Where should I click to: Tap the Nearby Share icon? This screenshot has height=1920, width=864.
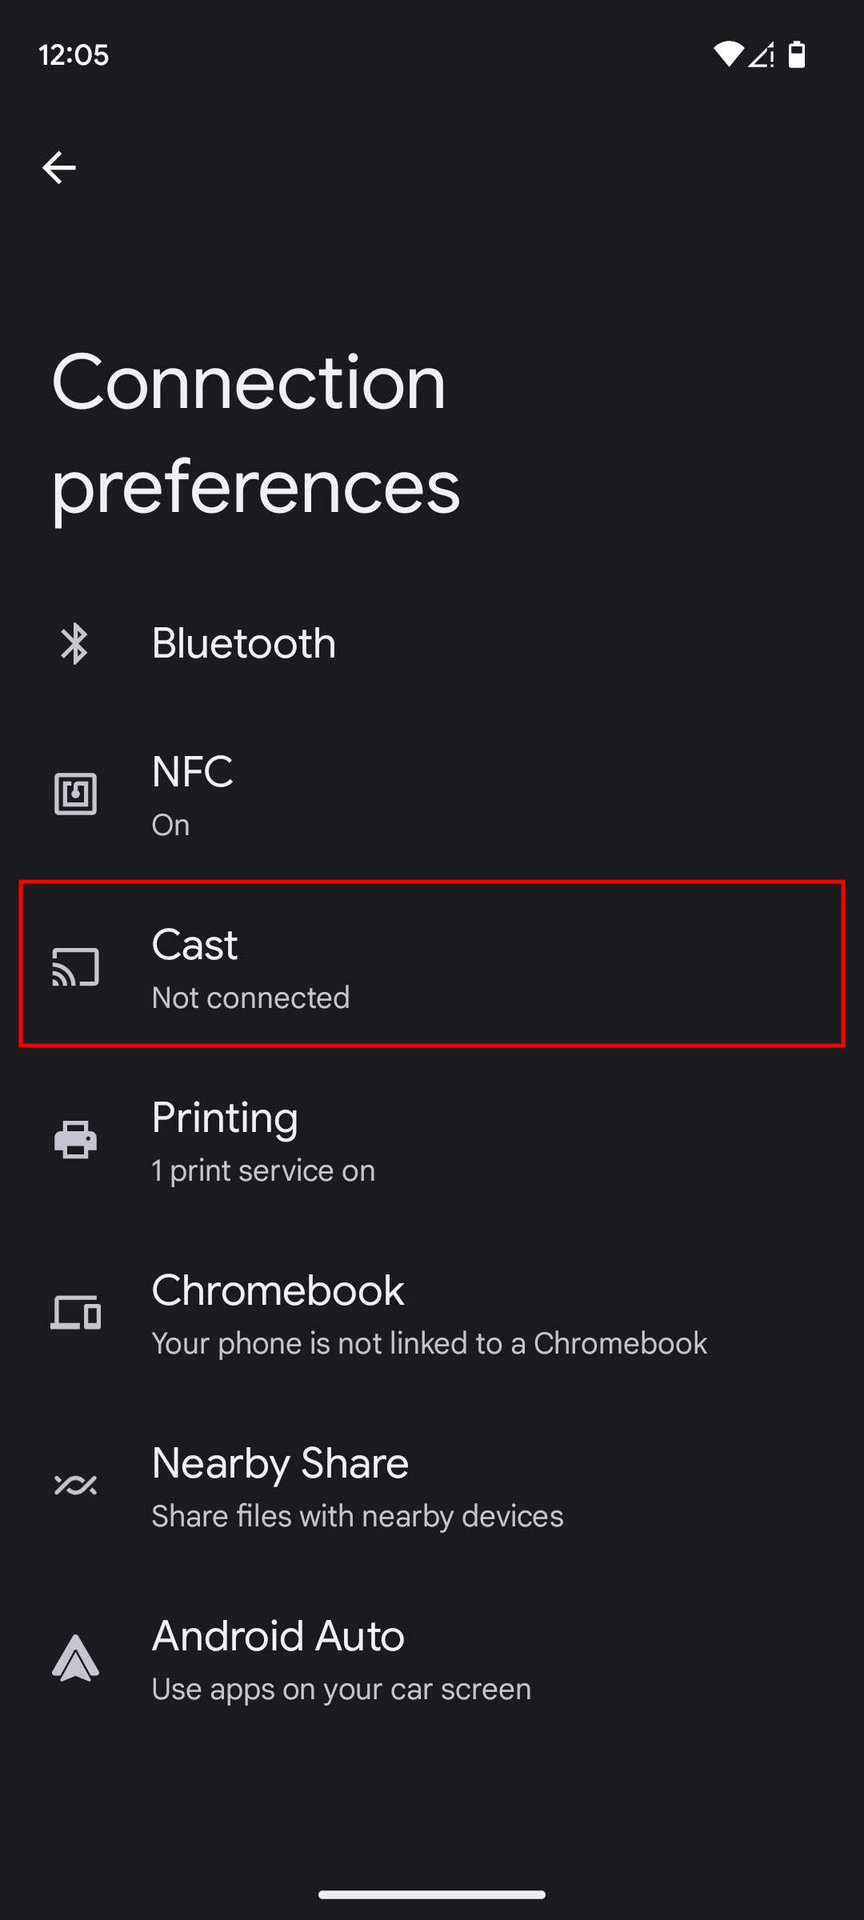point(75,1485)
